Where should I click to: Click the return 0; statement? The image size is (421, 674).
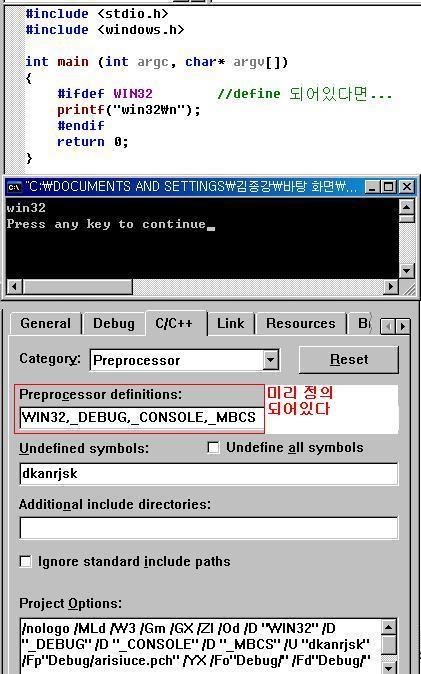pyautogui.click(x=93, y=142)
